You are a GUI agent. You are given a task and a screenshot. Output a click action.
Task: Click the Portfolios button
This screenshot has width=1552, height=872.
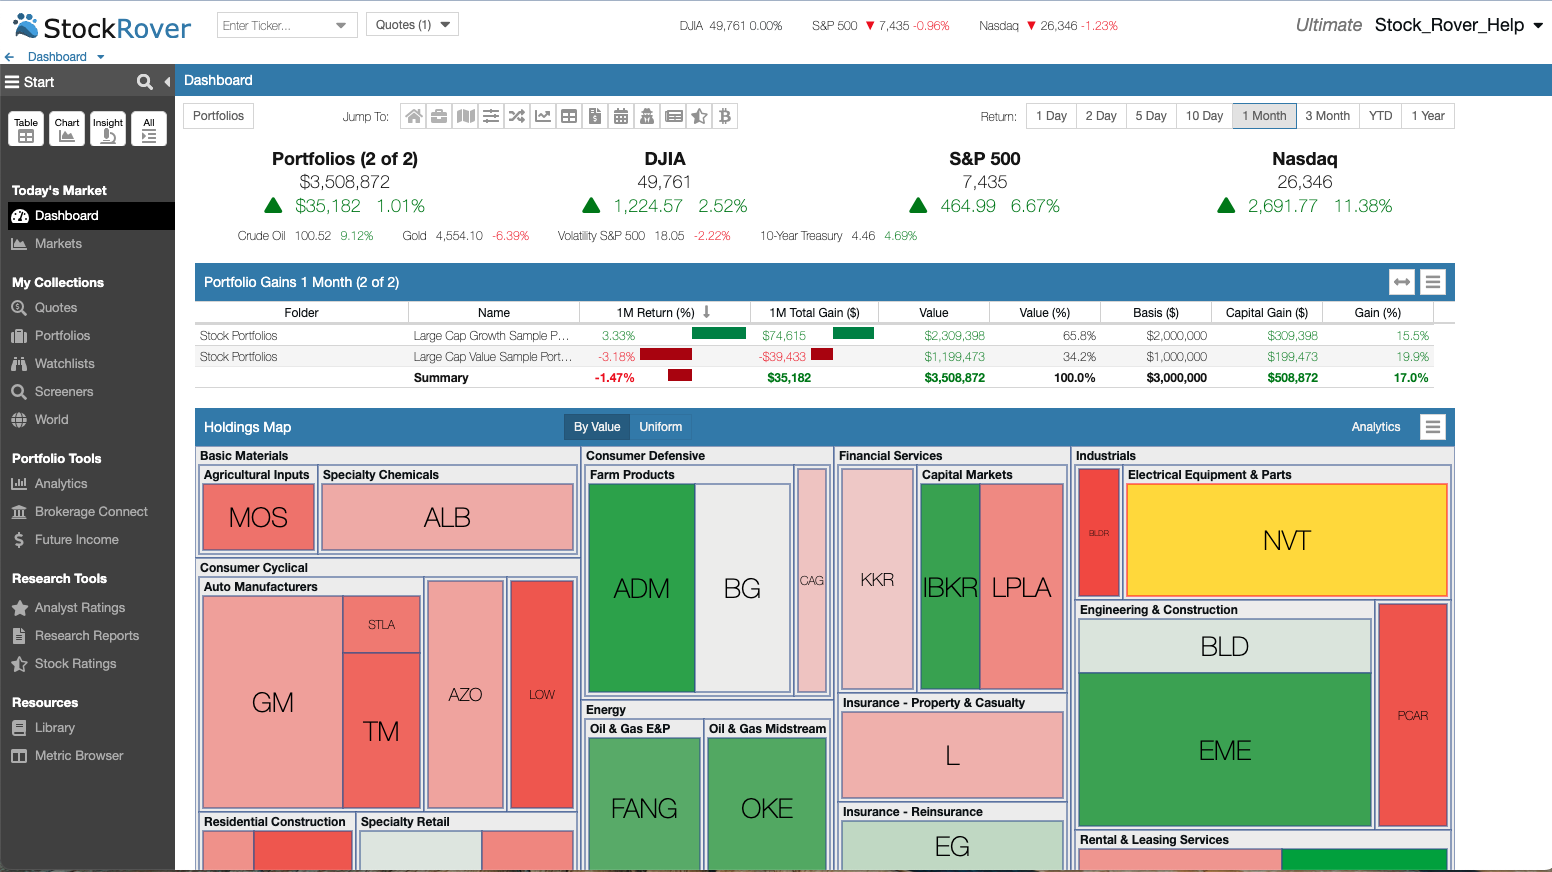click(x=218, y=116)
